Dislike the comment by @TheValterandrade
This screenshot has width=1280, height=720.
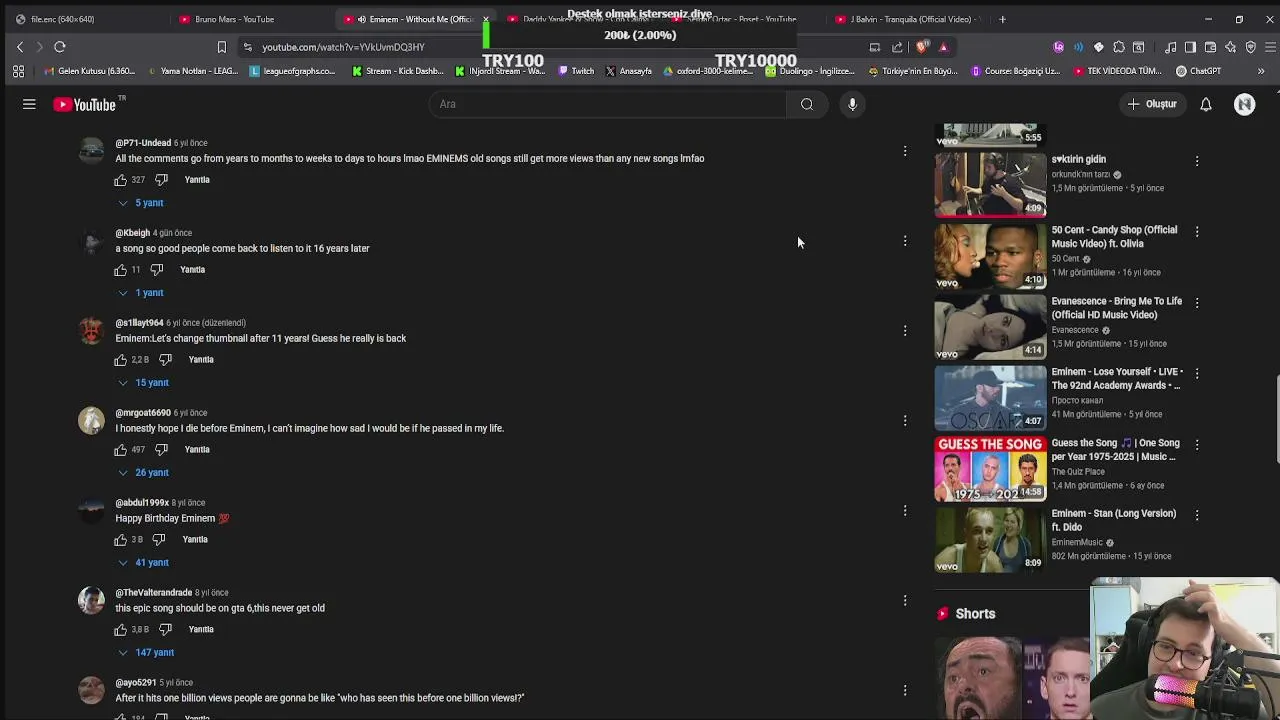click(166, 630)
